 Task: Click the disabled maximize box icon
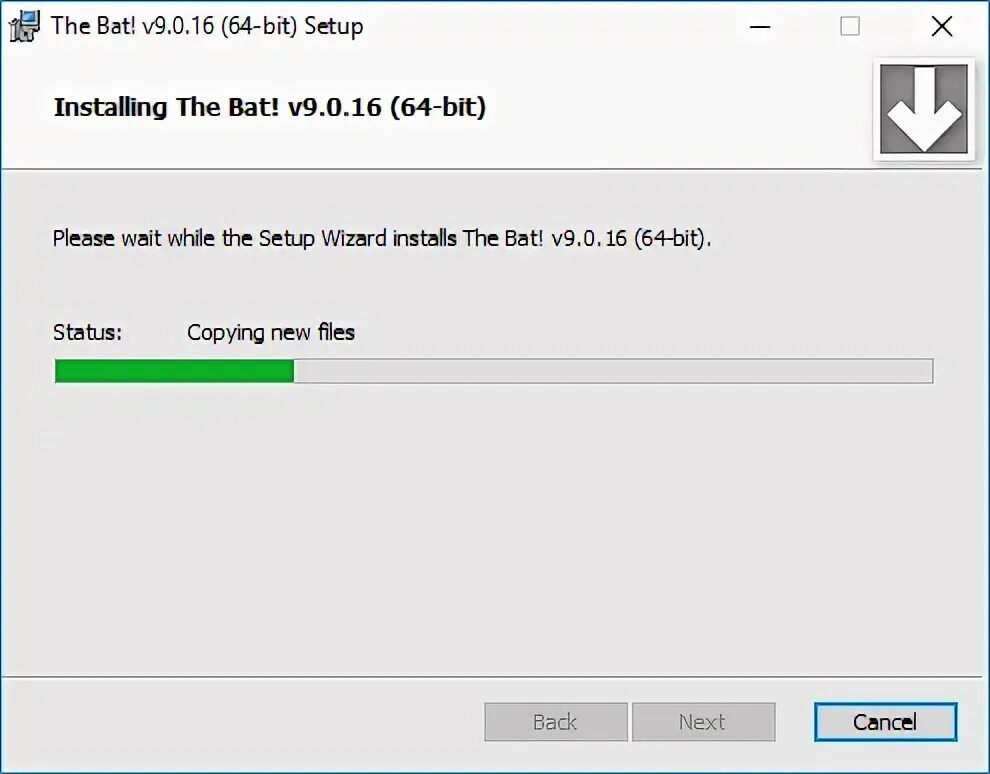tap(850, 27)
